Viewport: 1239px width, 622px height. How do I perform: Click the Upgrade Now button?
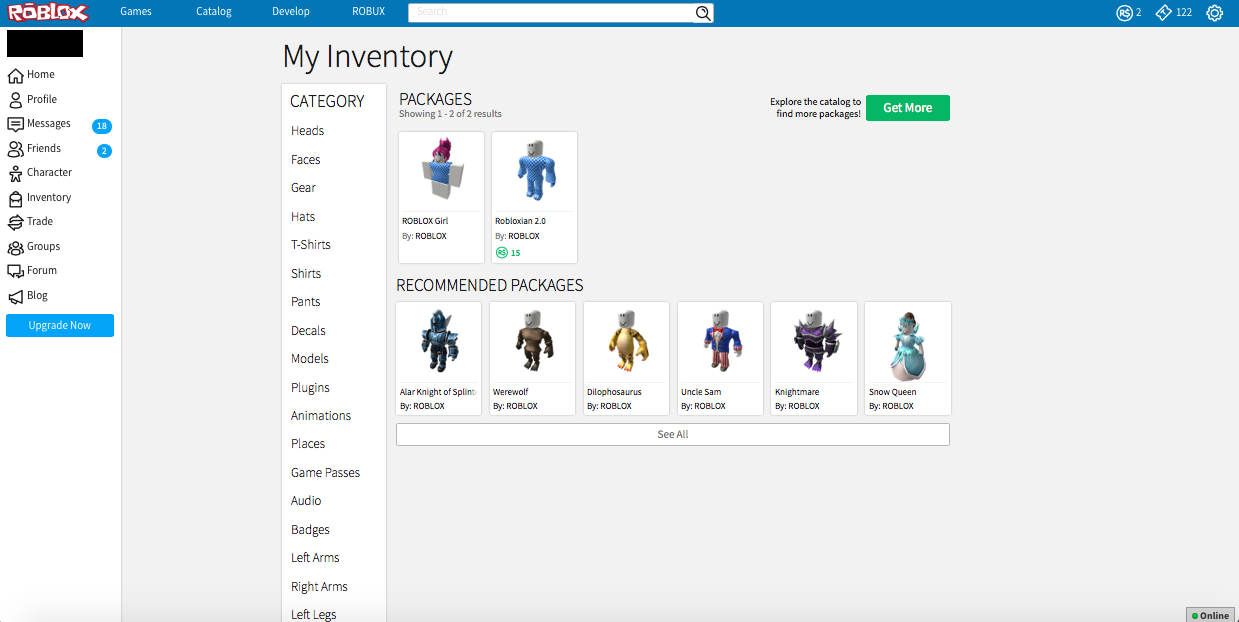60,326
